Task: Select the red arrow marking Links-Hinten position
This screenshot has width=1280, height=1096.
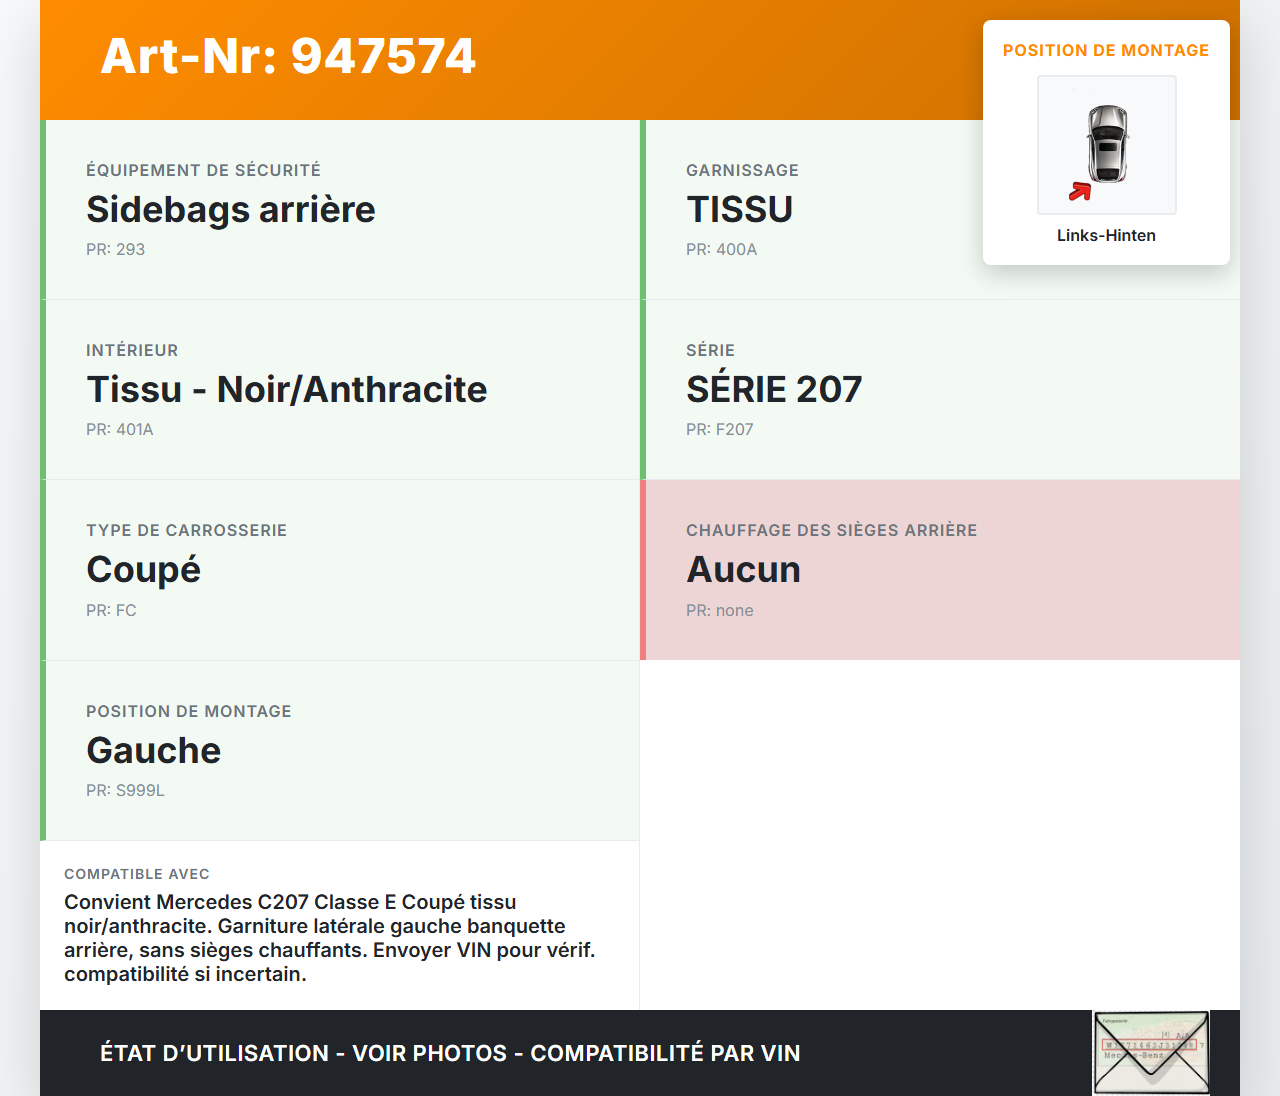Action: [1079, 190]
